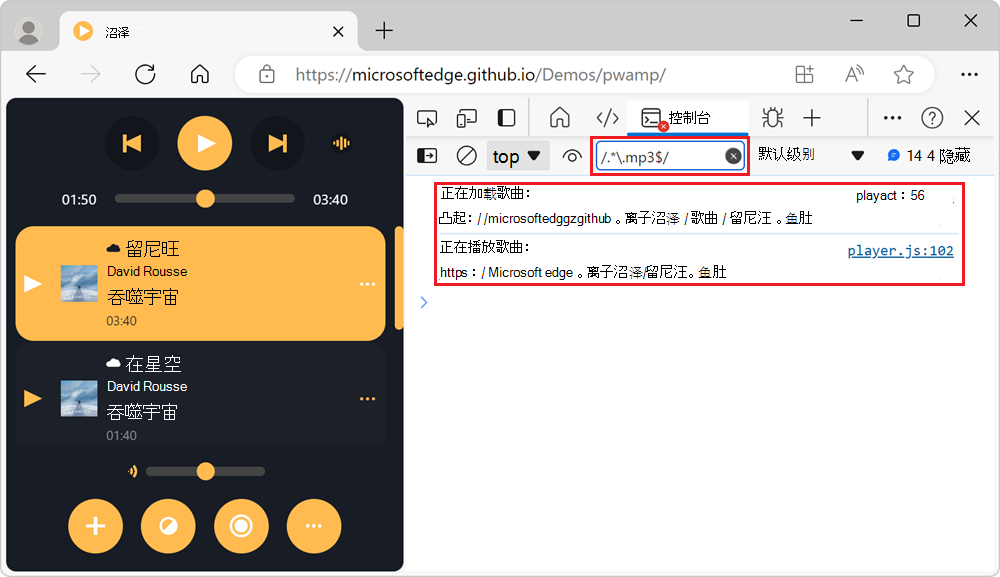Toggle the DevTools panel layout icon
1000x577 pixels.
pyautogui.click(x=506, y=117)
